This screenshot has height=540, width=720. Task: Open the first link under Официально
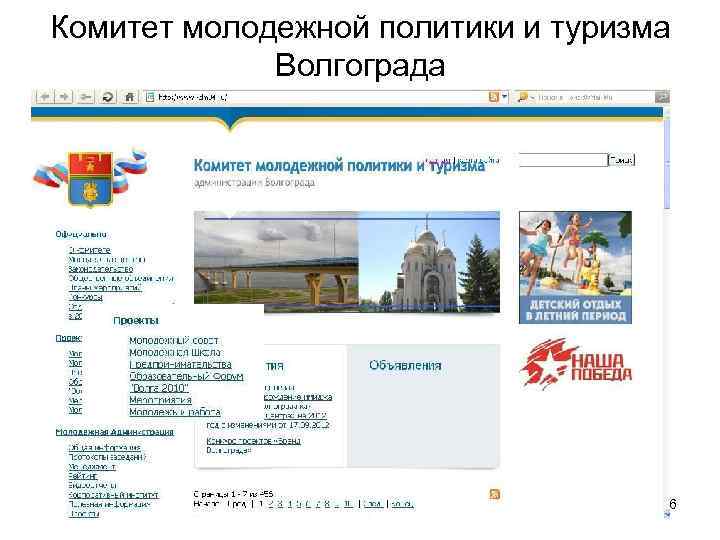90,250
